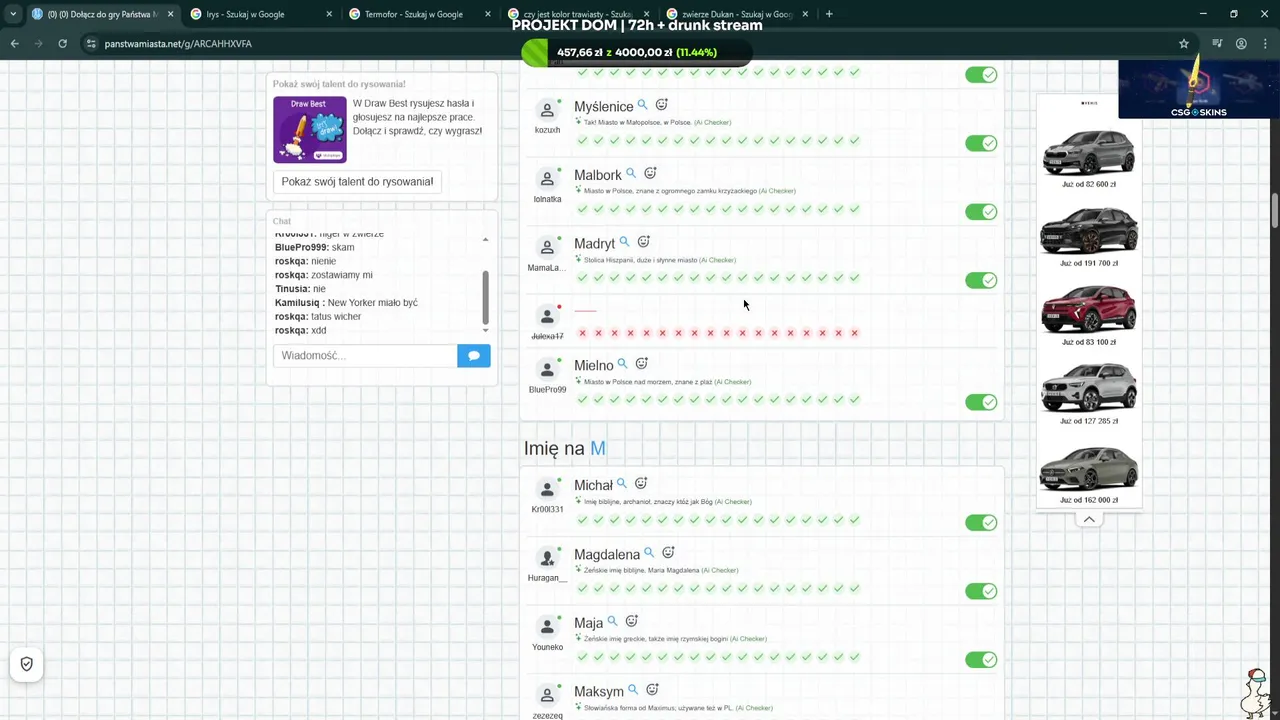
Task: Toggle the switch for the Malbork answer
Action: click(981, 212)
